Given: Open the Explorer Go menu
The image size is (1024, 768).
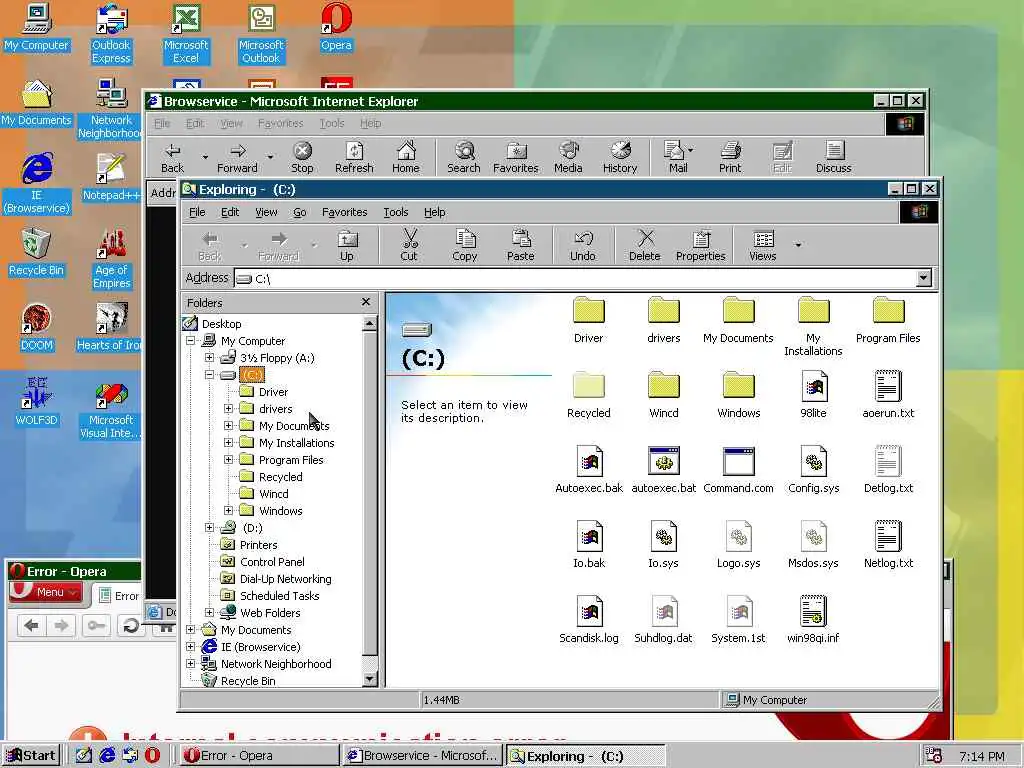Looking at the screenshot, I should point(300,212).
